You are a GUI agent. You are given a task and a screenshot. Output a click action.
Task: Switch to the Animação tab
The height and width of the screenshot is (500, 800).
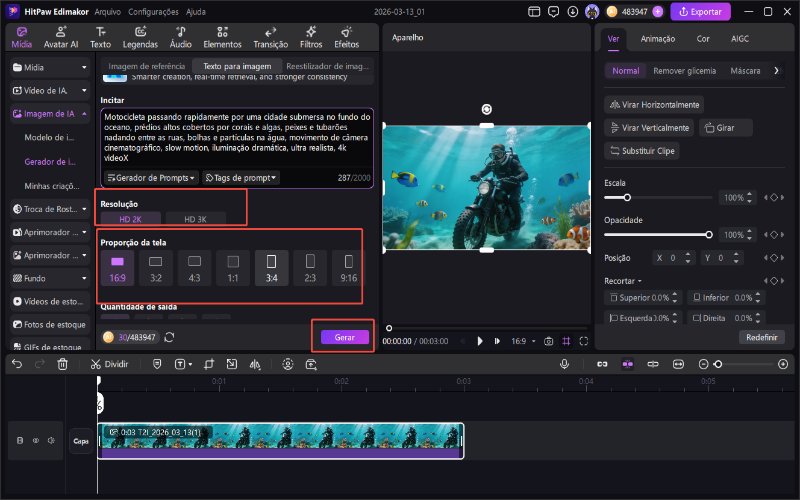tap(658, 39)
